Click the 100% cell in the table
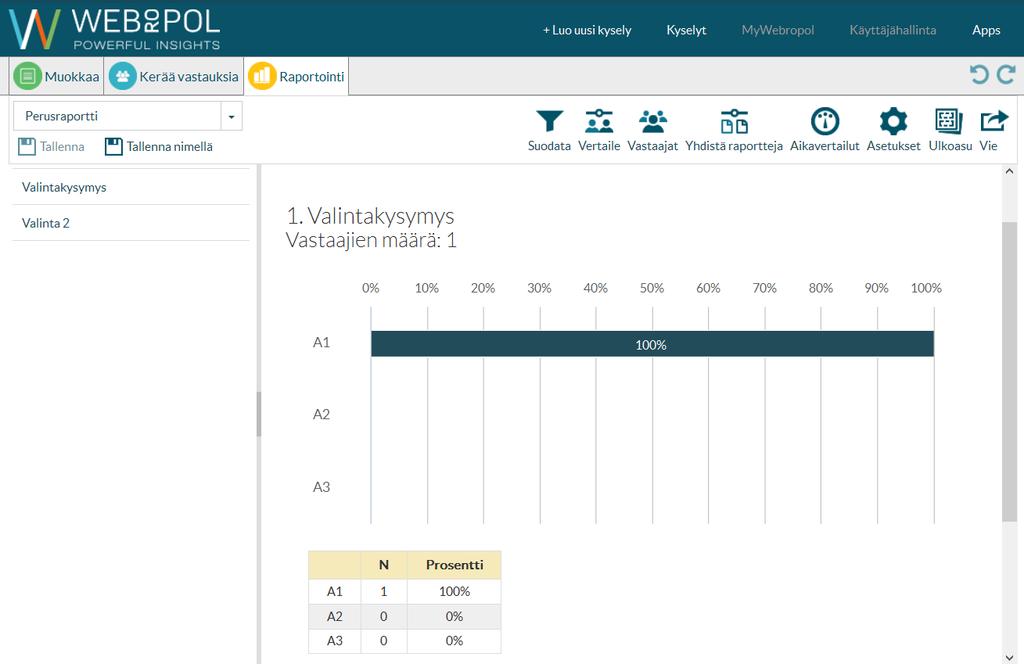This screenshot has width=1024, height=664. point(455,592)
